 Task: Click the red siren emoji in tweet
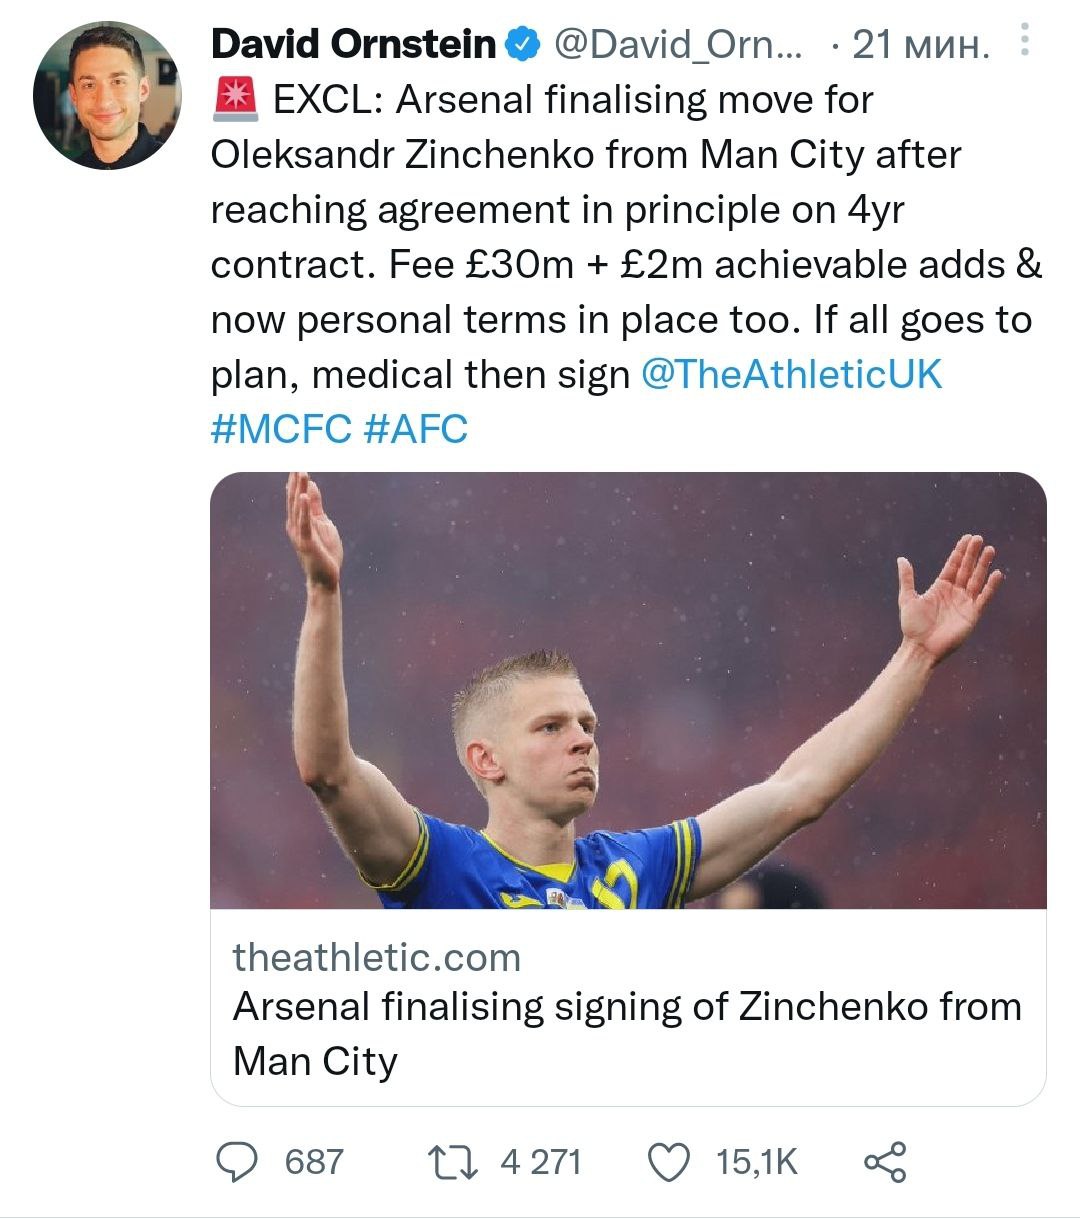(x=236, y=100)
